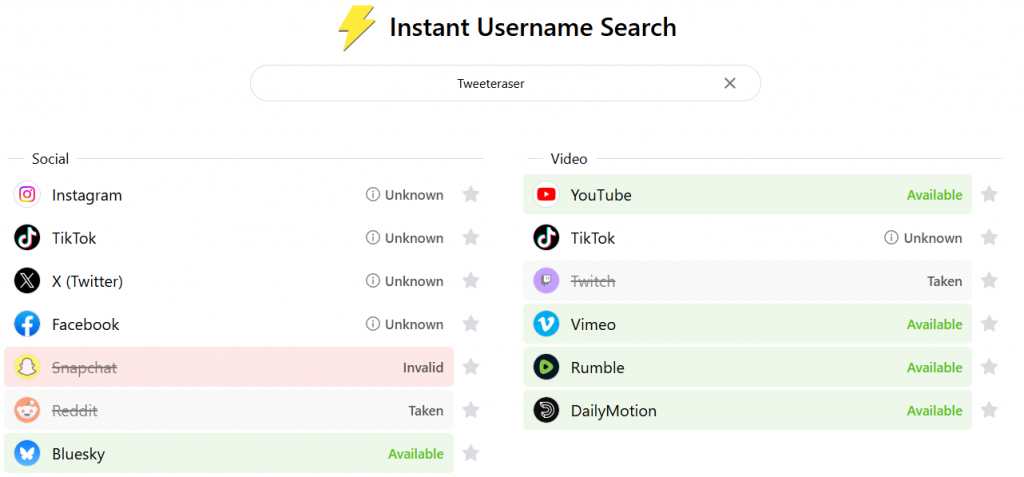
Task: Click the Snapchat ghost icon
Action: 27,368
